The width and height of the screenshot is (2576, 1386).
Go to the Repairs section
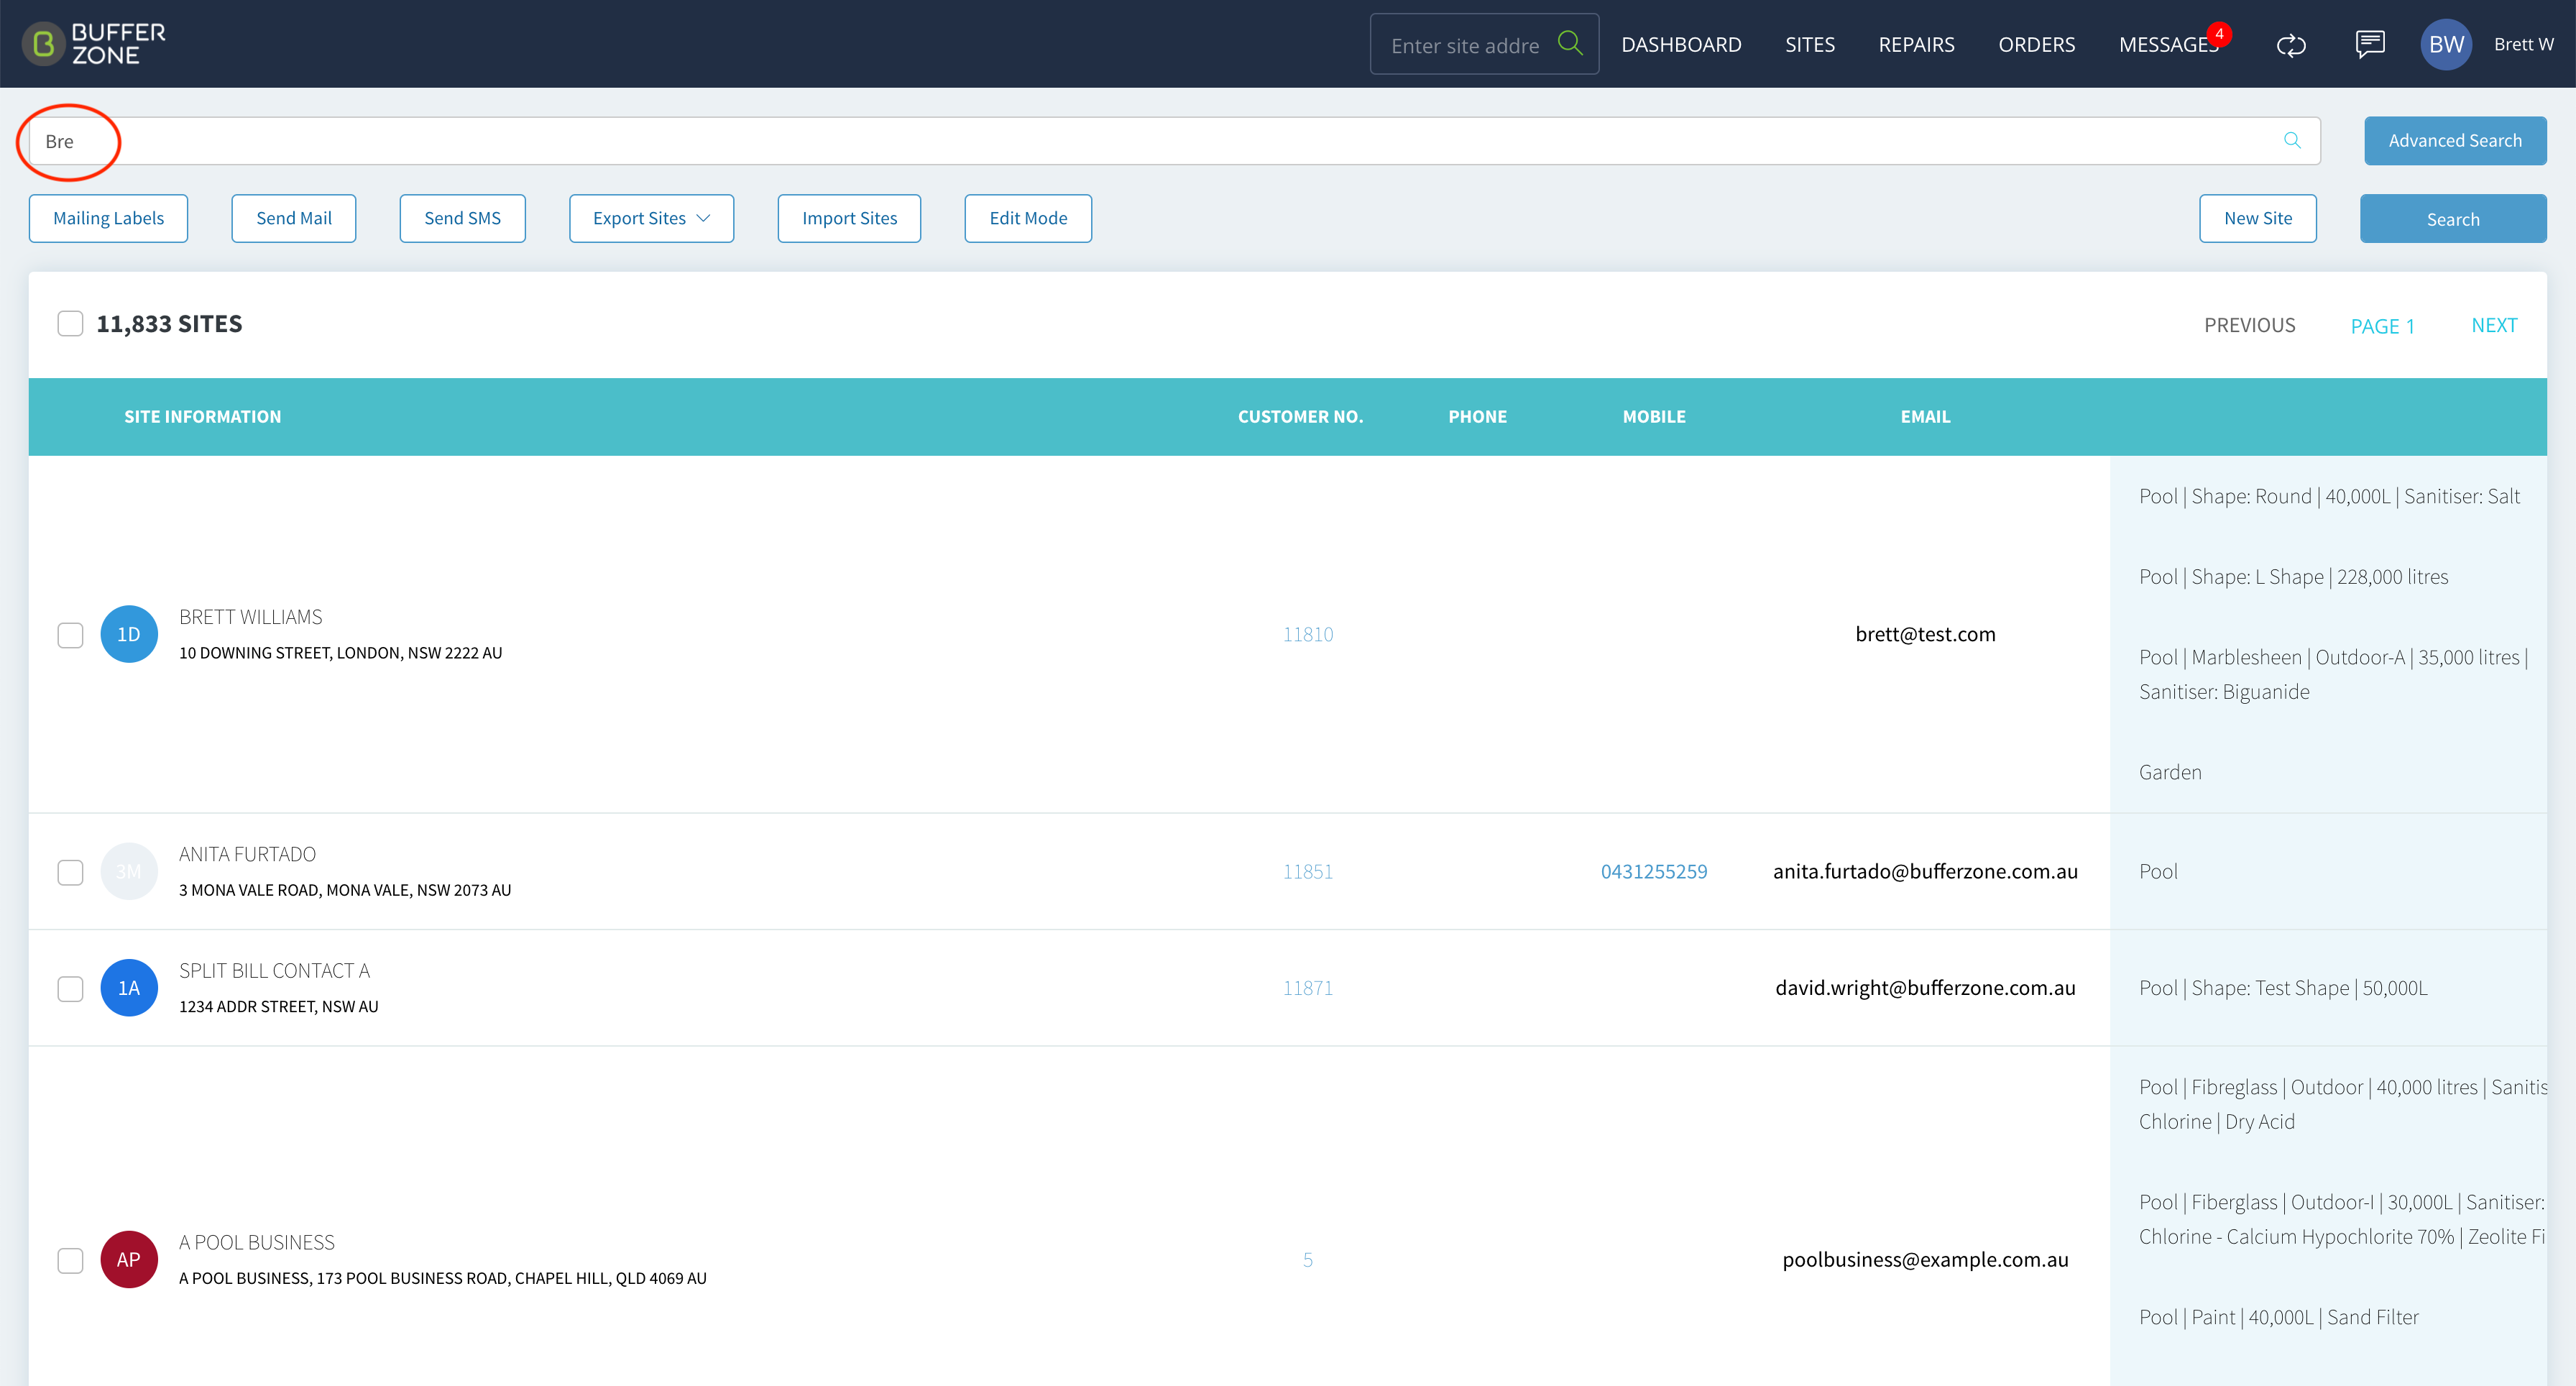[x=1916, y=44]
